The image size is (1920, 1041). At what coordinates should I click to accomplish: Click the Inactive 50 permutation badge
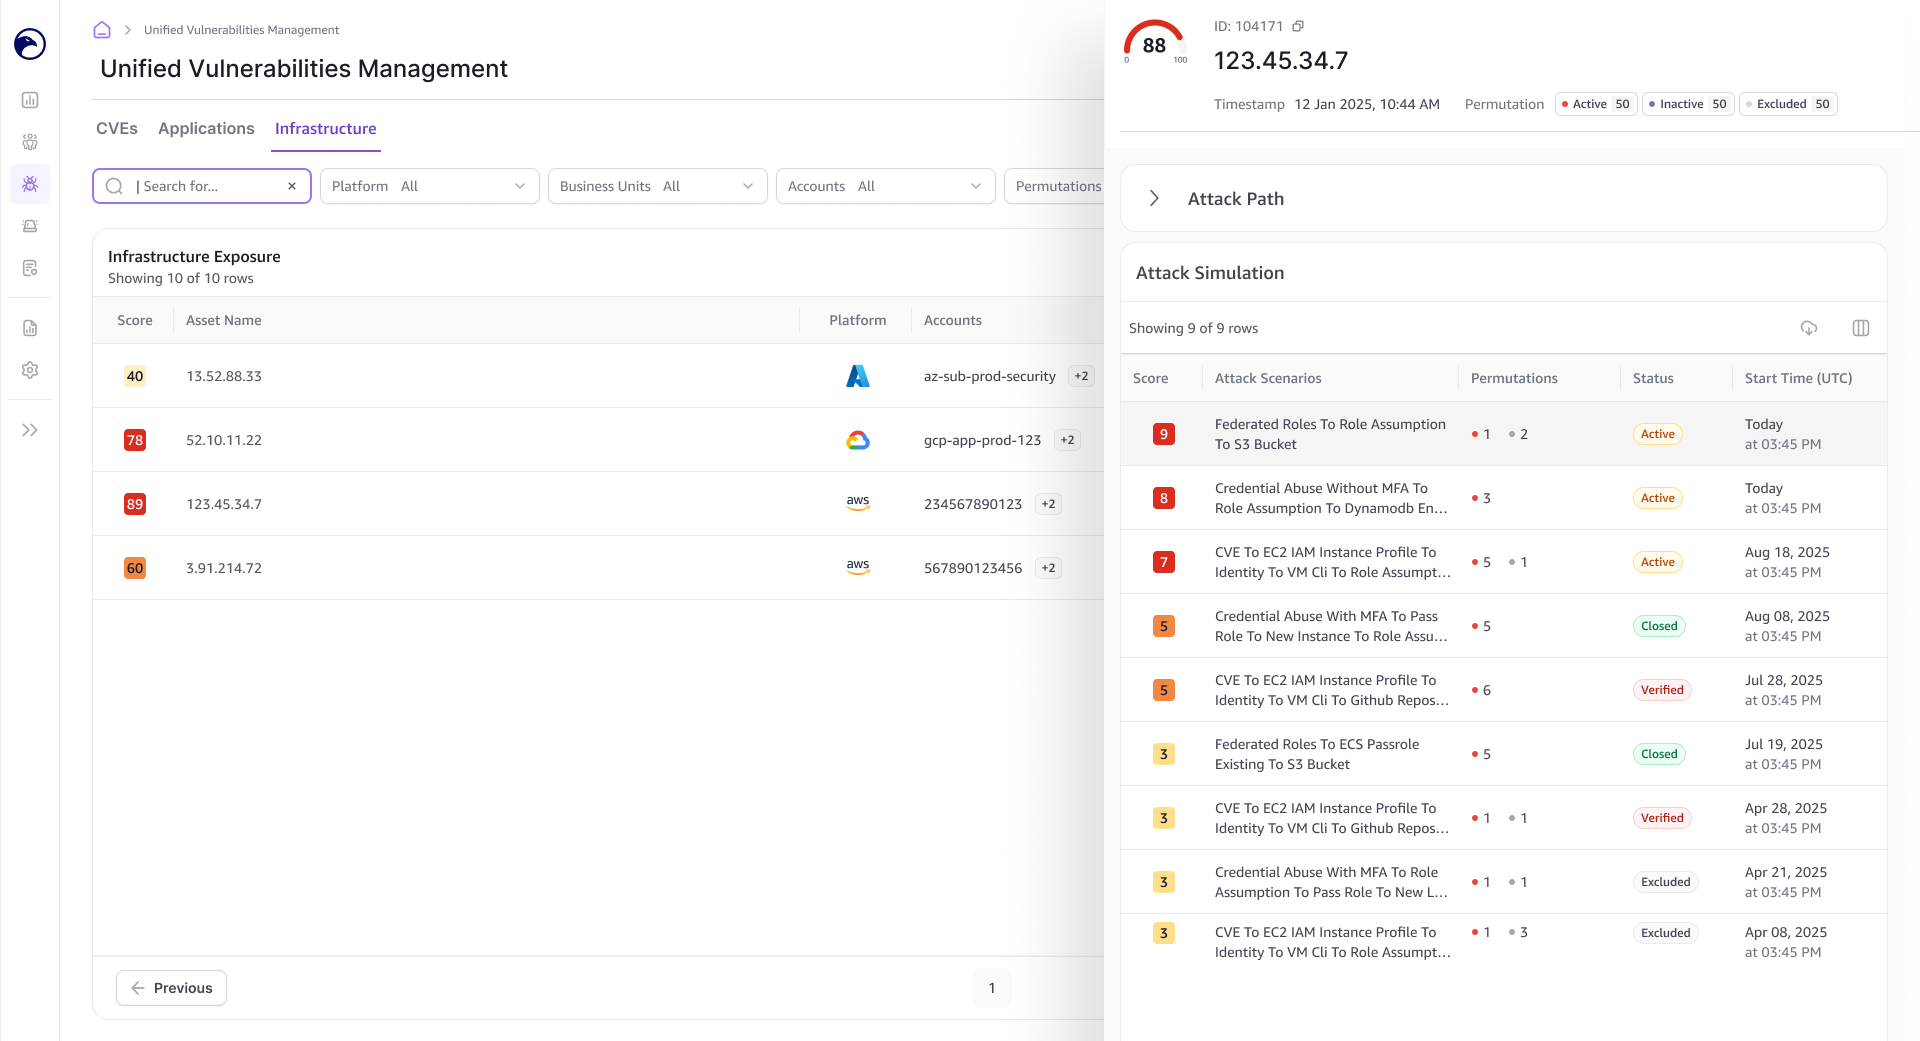(x=1688, y=104)
